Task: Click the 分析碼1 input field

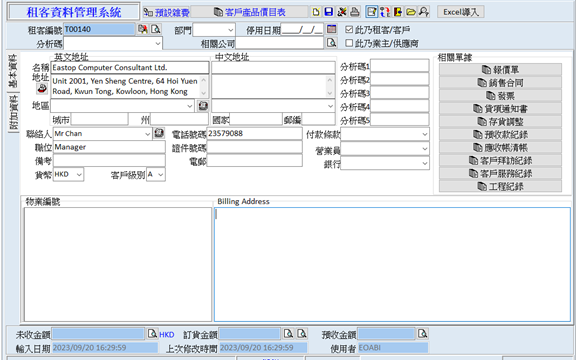Action: pos(400,66)
